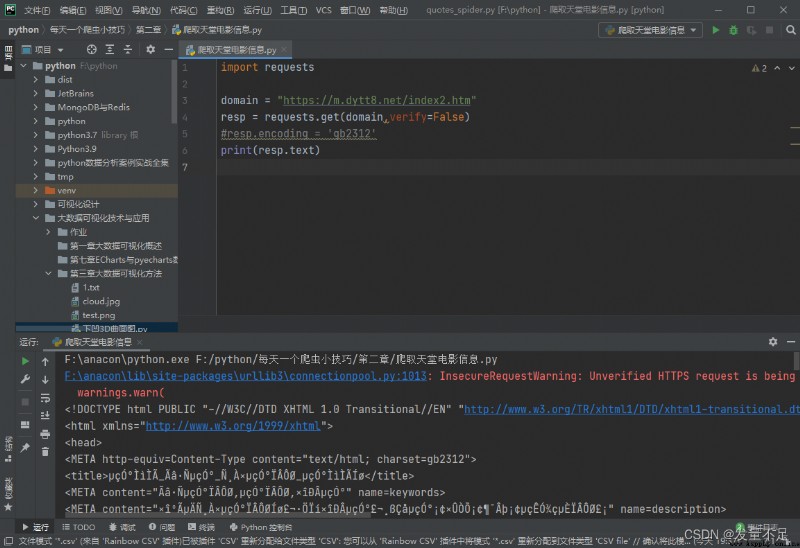Viewport: 800px width, 548px height.
Task: Expand the MongoDB与Redis folder
Action: click(x=35, y=107)
